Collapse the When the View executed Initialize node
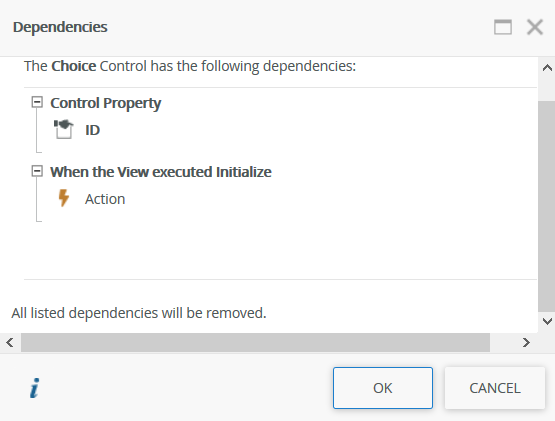The image size is (555, 421). pos(37,171)
